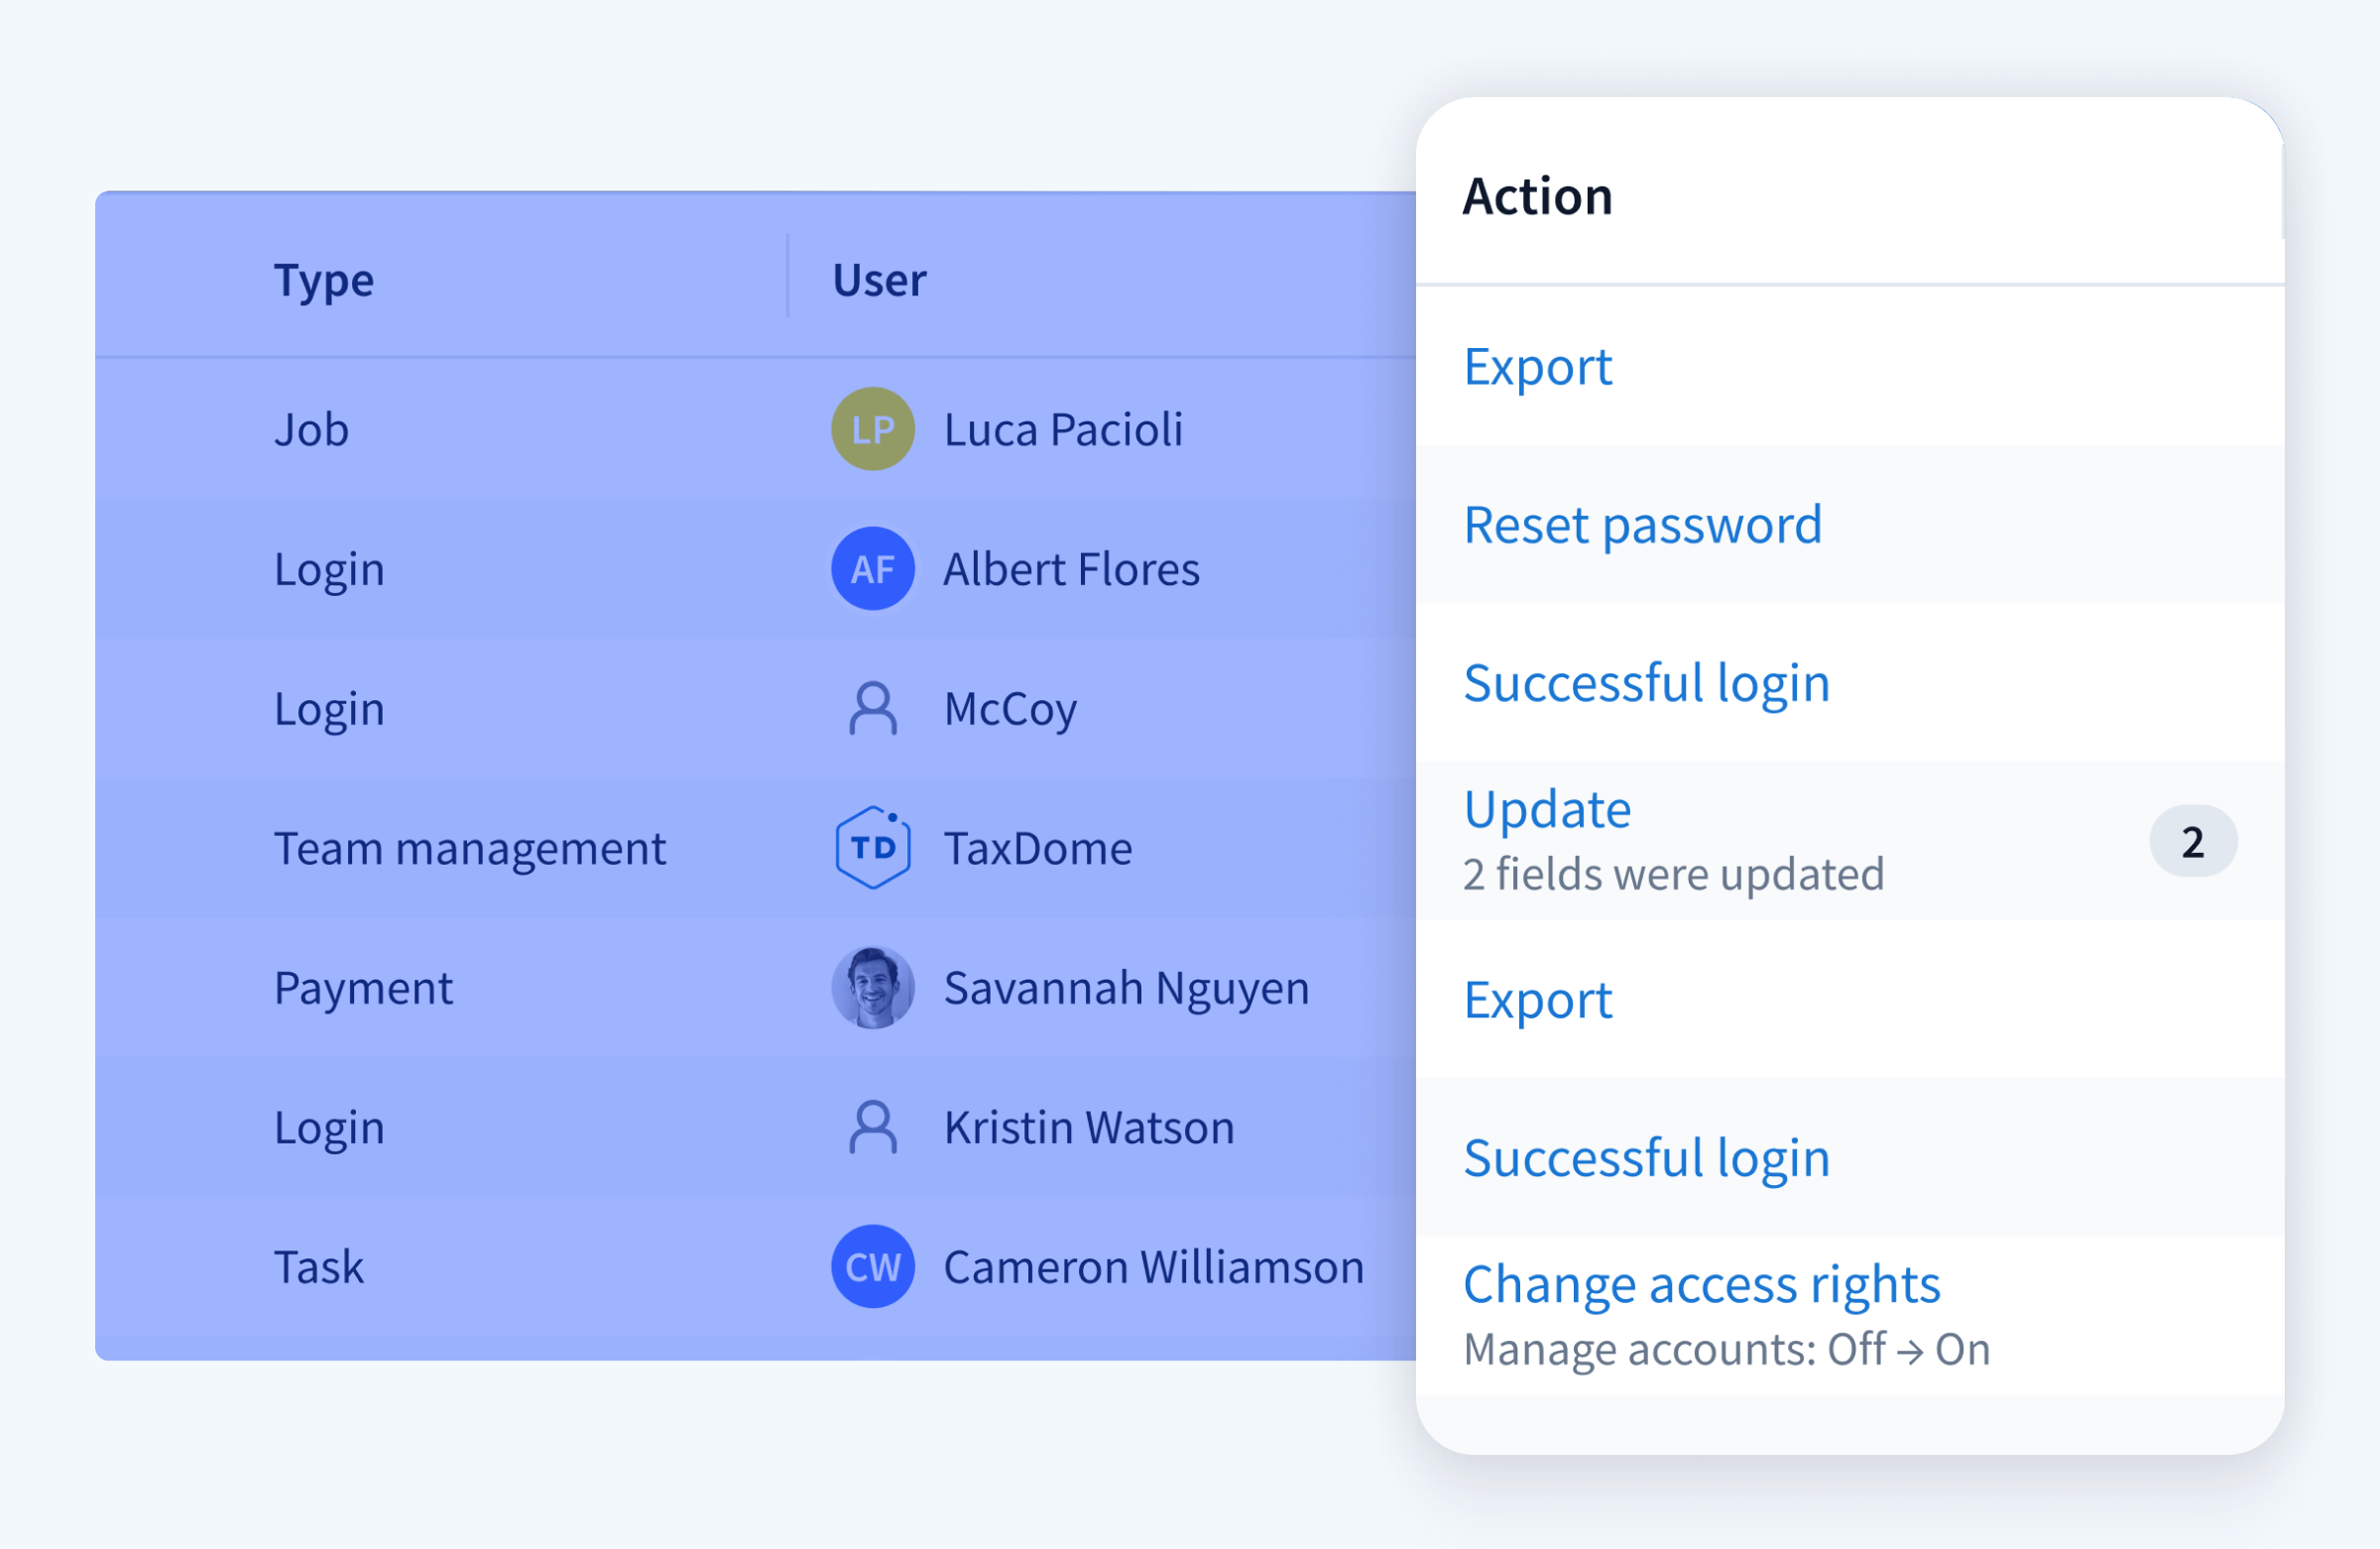Select the Login cell for McCoy

click(x=329, y=711)
